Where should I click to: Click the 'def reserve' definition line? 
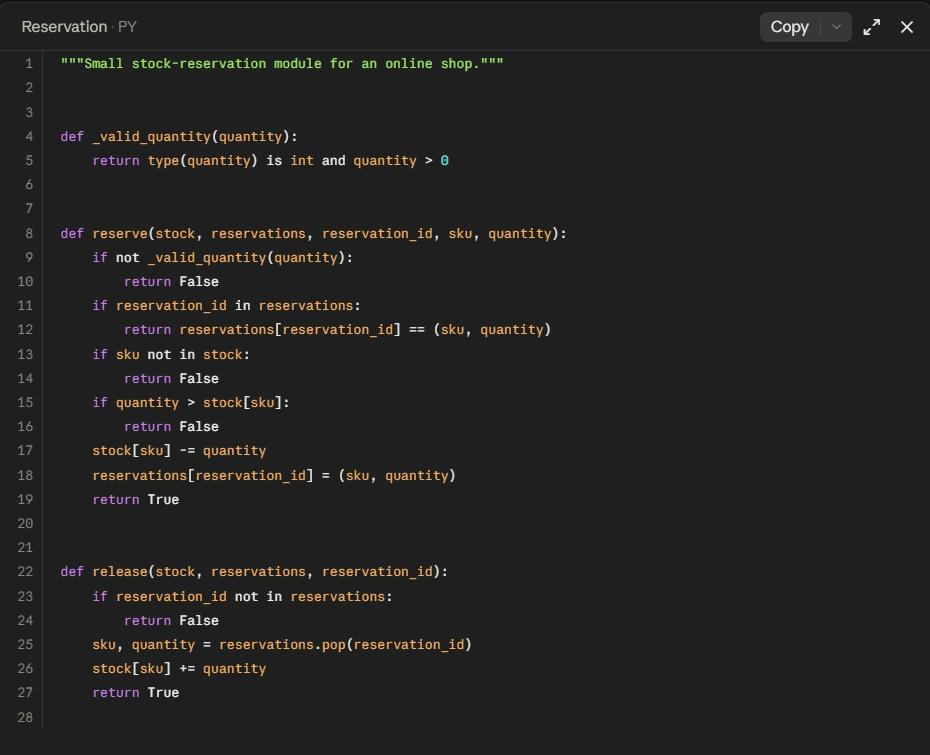coord(313,234)
